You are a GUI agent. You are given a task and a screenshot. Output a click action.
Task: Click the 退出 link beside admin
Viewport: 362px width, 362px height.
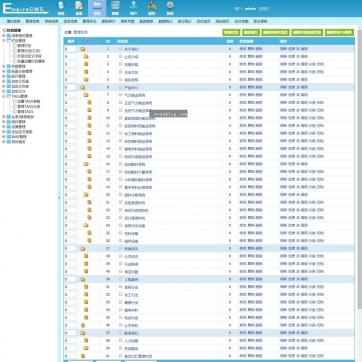pyautogui.click(x=263, y=9)
